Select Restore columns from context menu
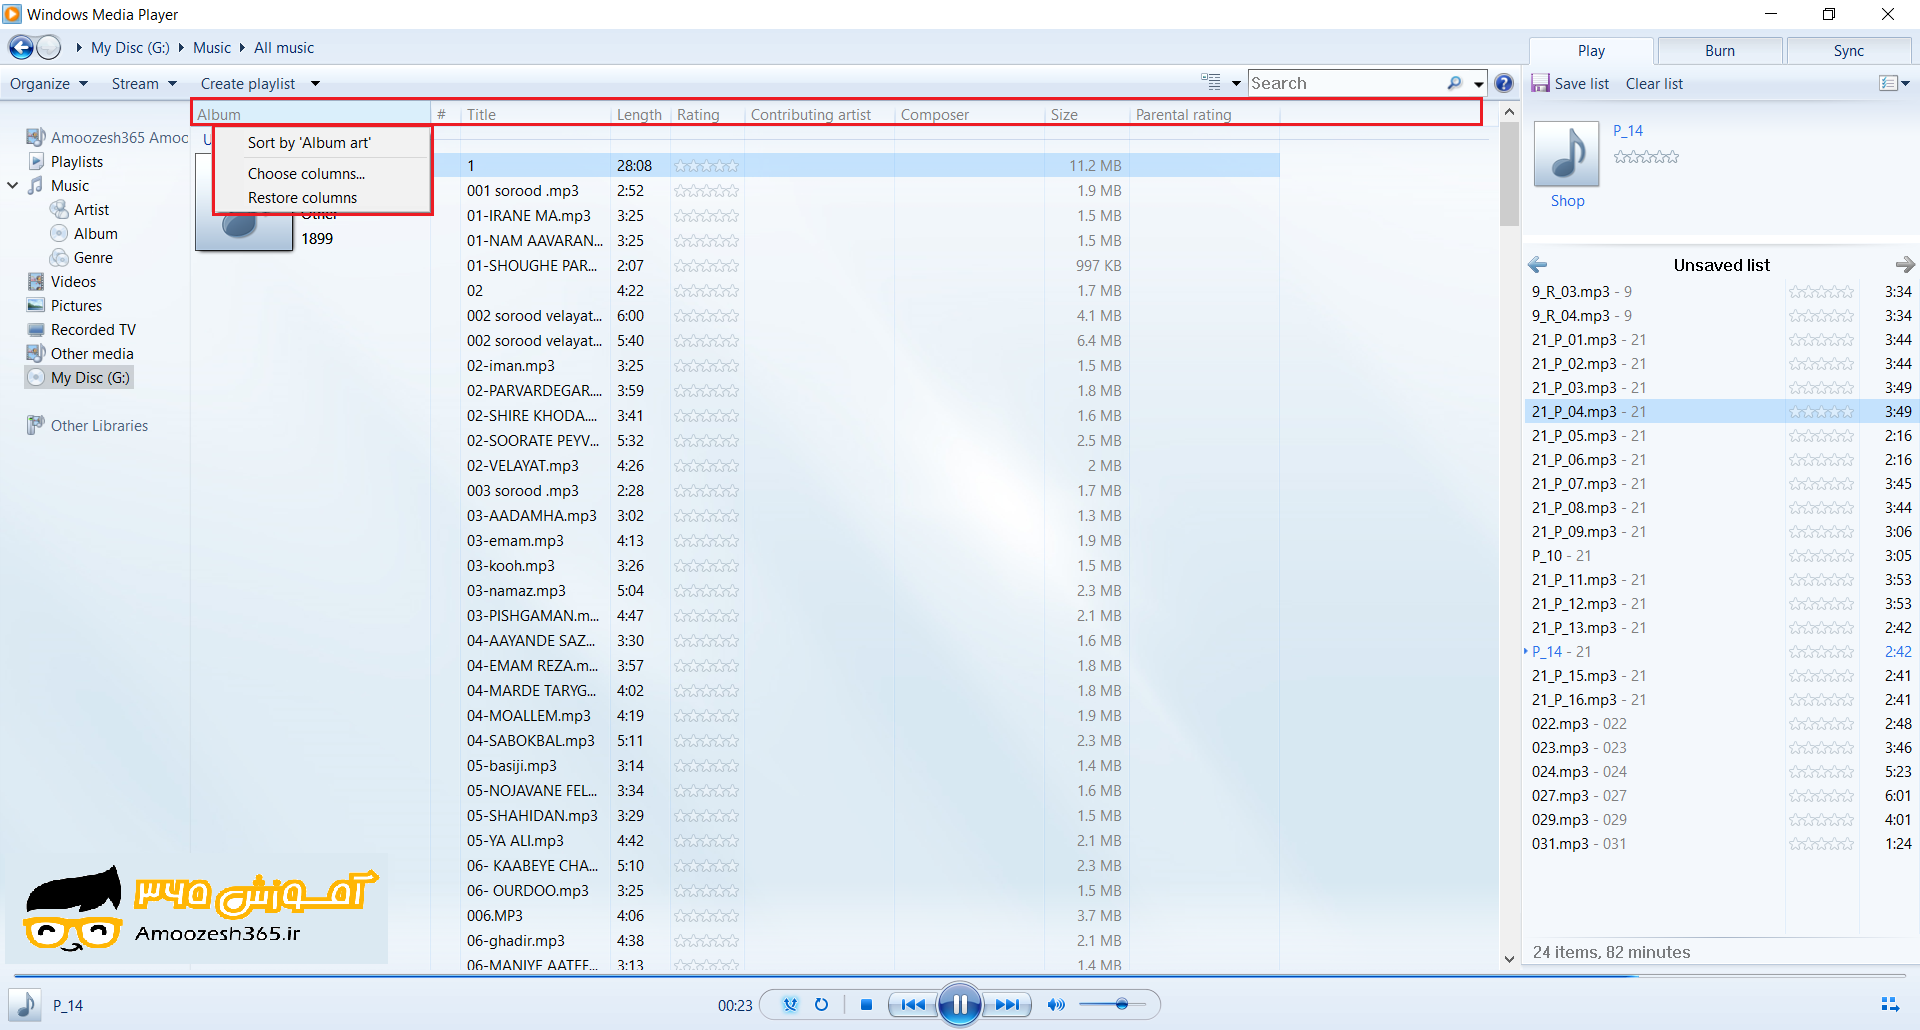Viewport: 1920px width, 1030px height. click(302, 197)
